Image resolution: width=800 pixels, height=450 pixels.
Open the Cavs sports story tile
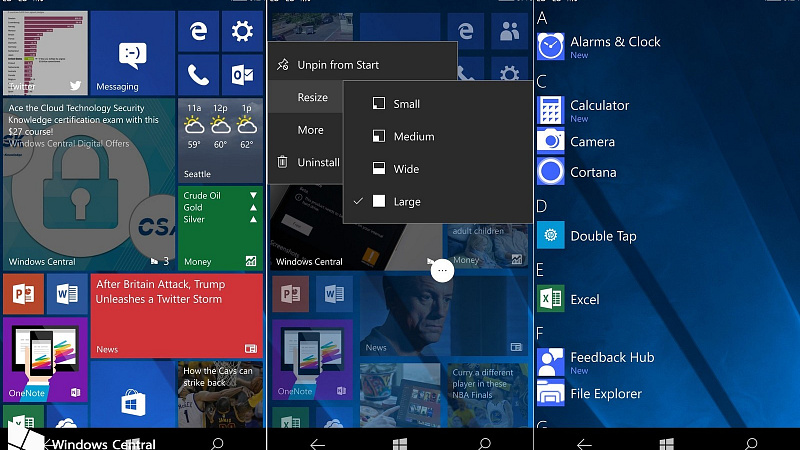(x=220, y=394)
